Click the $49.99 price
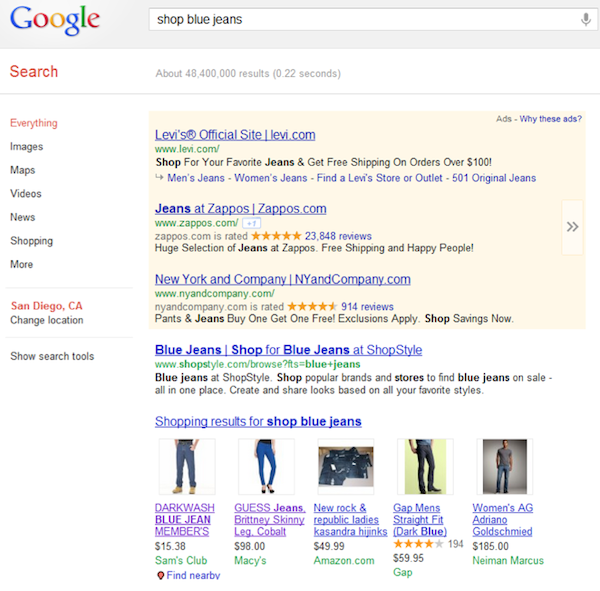 point(329,546)
